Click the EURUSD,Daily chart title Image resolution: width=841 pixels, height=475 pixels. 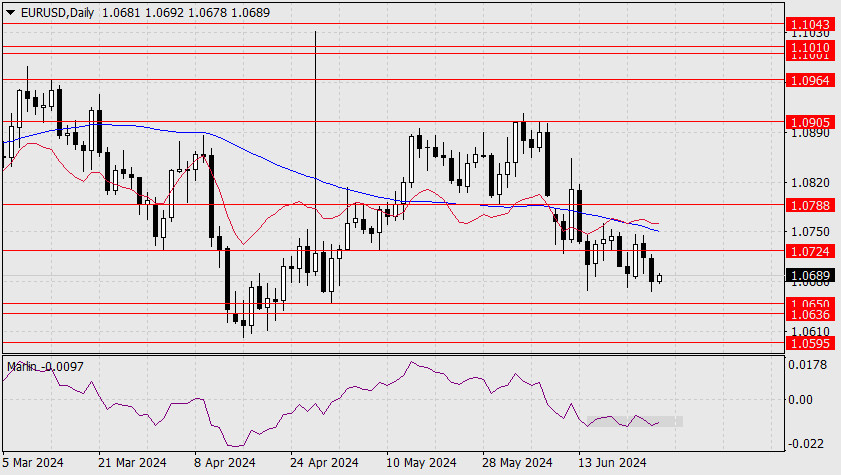[x=57, y=12]
